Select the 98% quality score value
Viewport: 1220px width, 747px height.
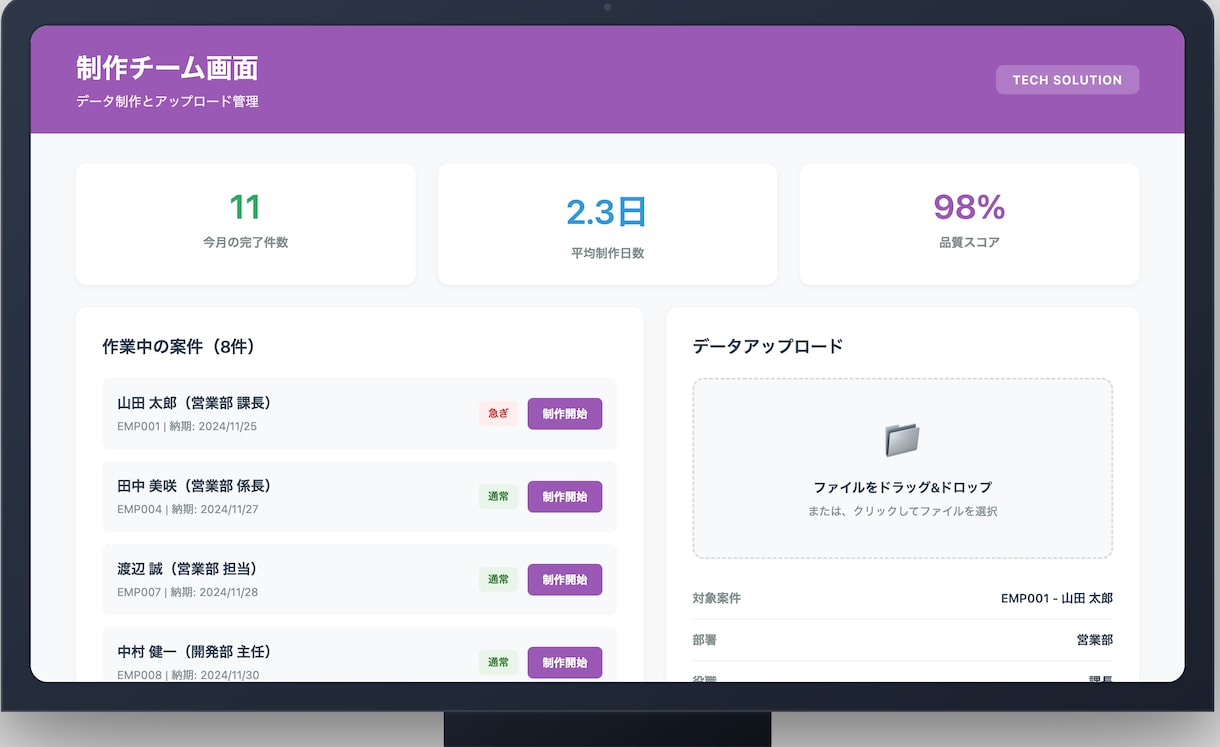click(x=969, y=207)
